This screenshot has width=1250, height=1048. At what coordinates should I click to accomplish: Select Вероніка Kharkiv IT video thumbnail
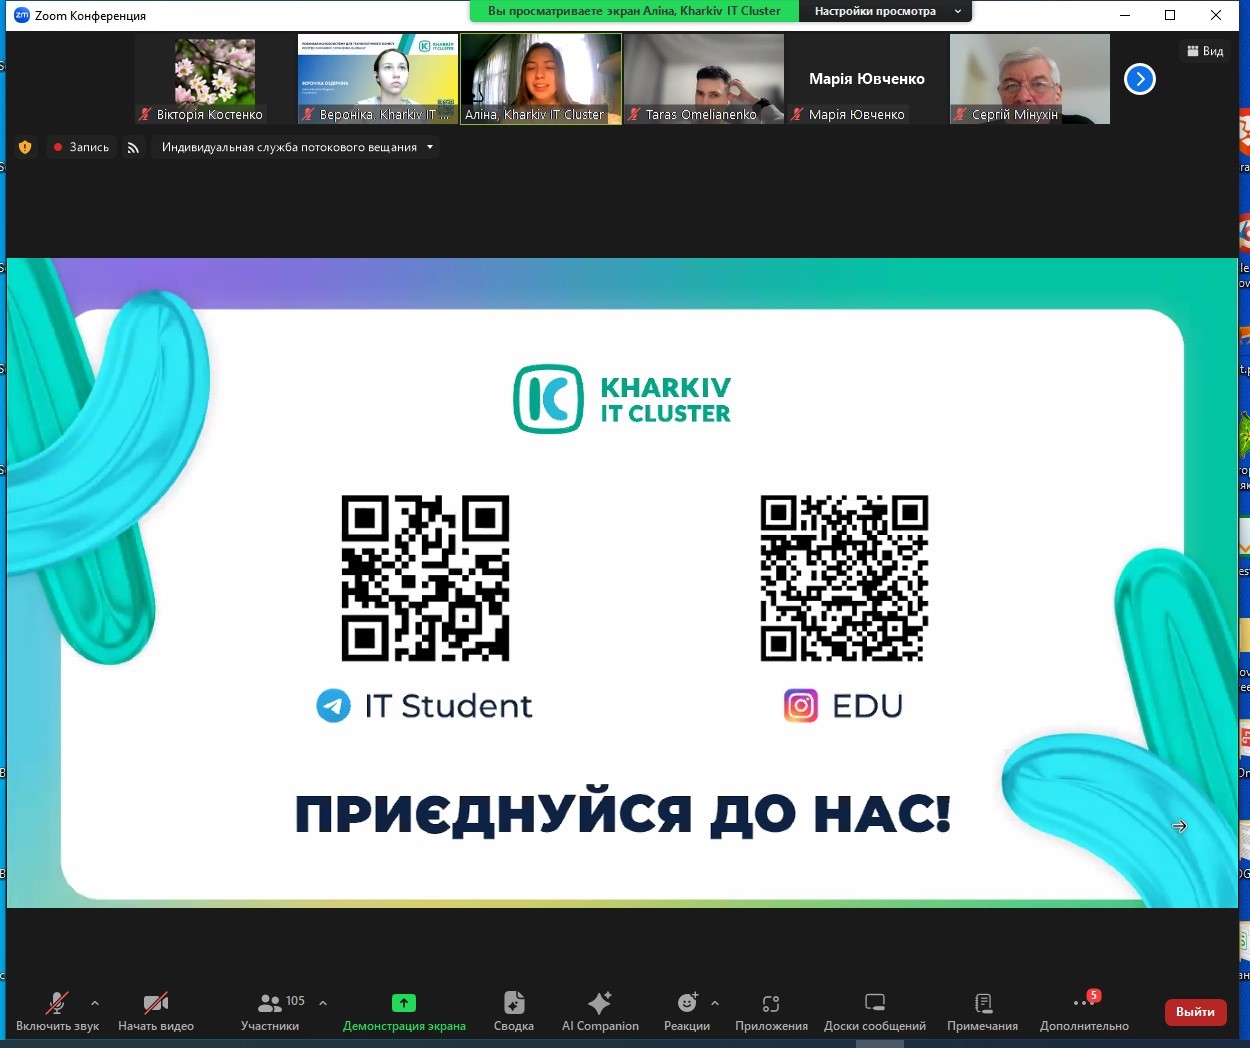378,79
